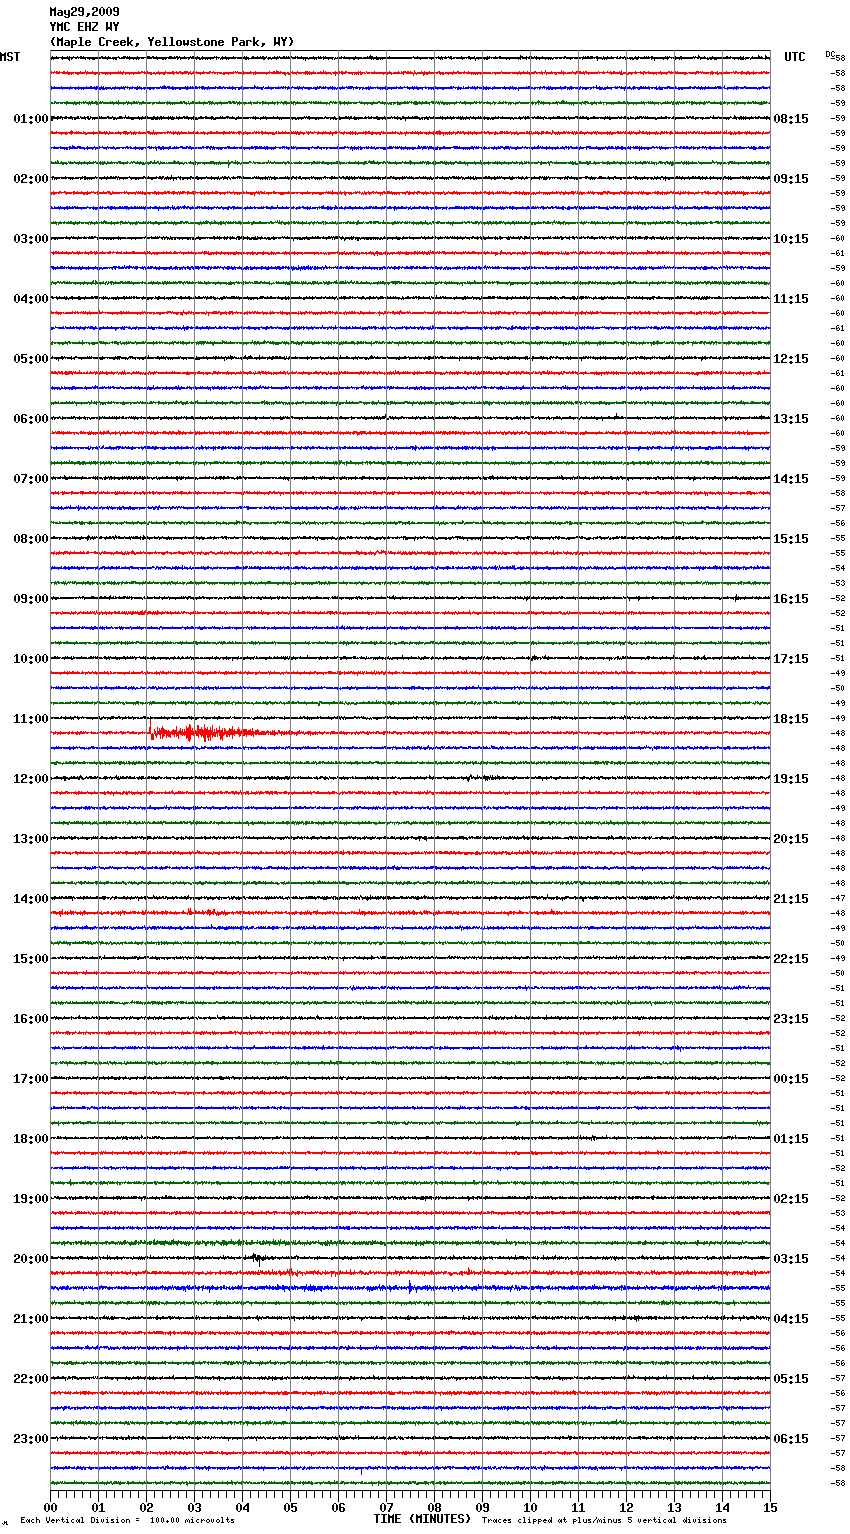Select the station code YMC EHZ WY

84,27
